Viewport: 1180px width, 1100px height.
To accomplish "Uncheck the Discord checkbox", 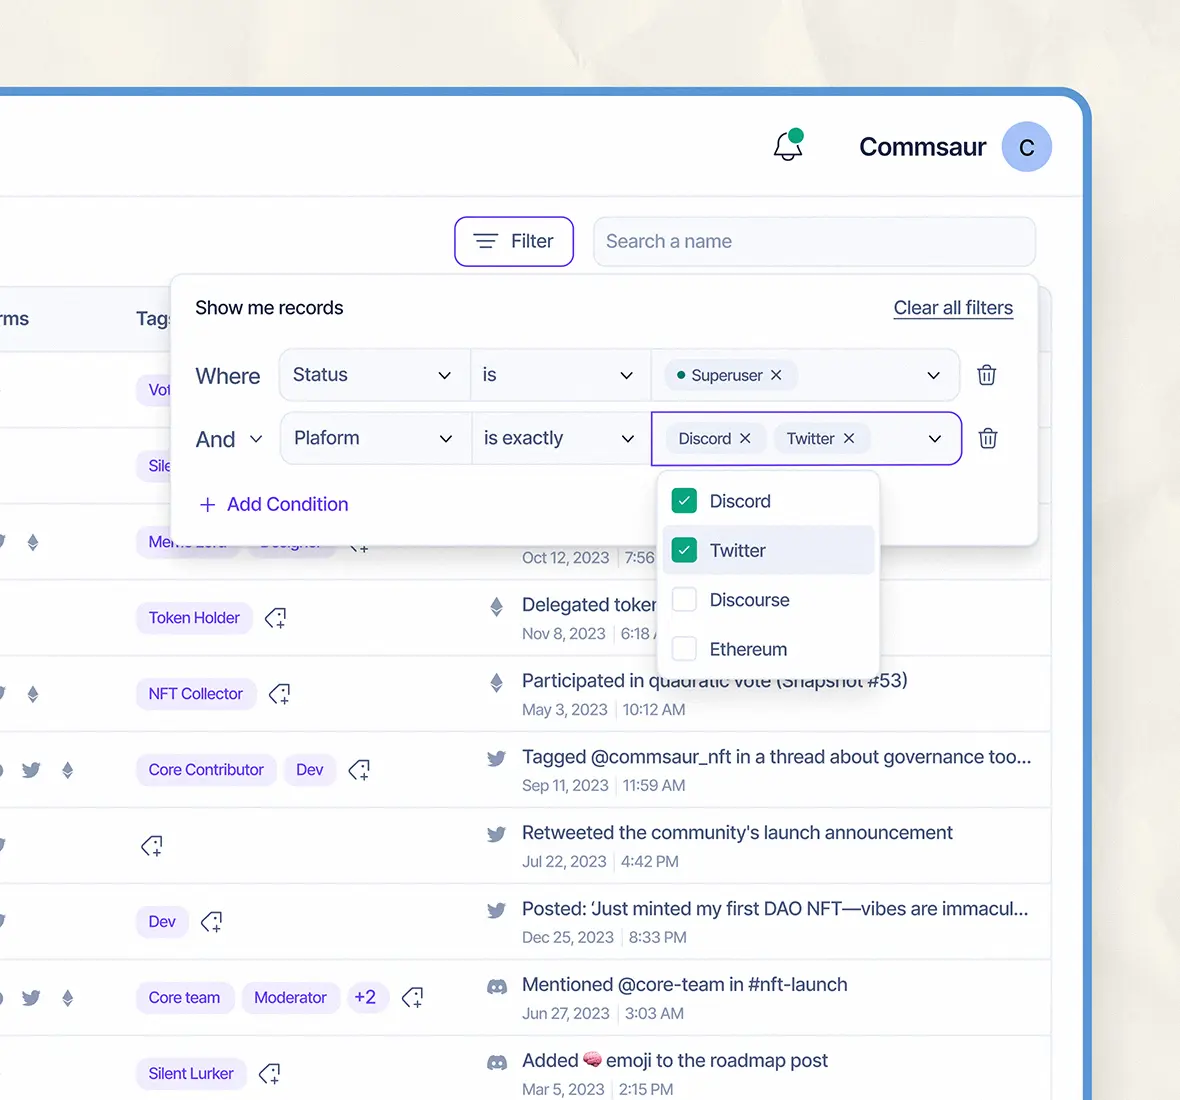I will [x=684, y=501].
